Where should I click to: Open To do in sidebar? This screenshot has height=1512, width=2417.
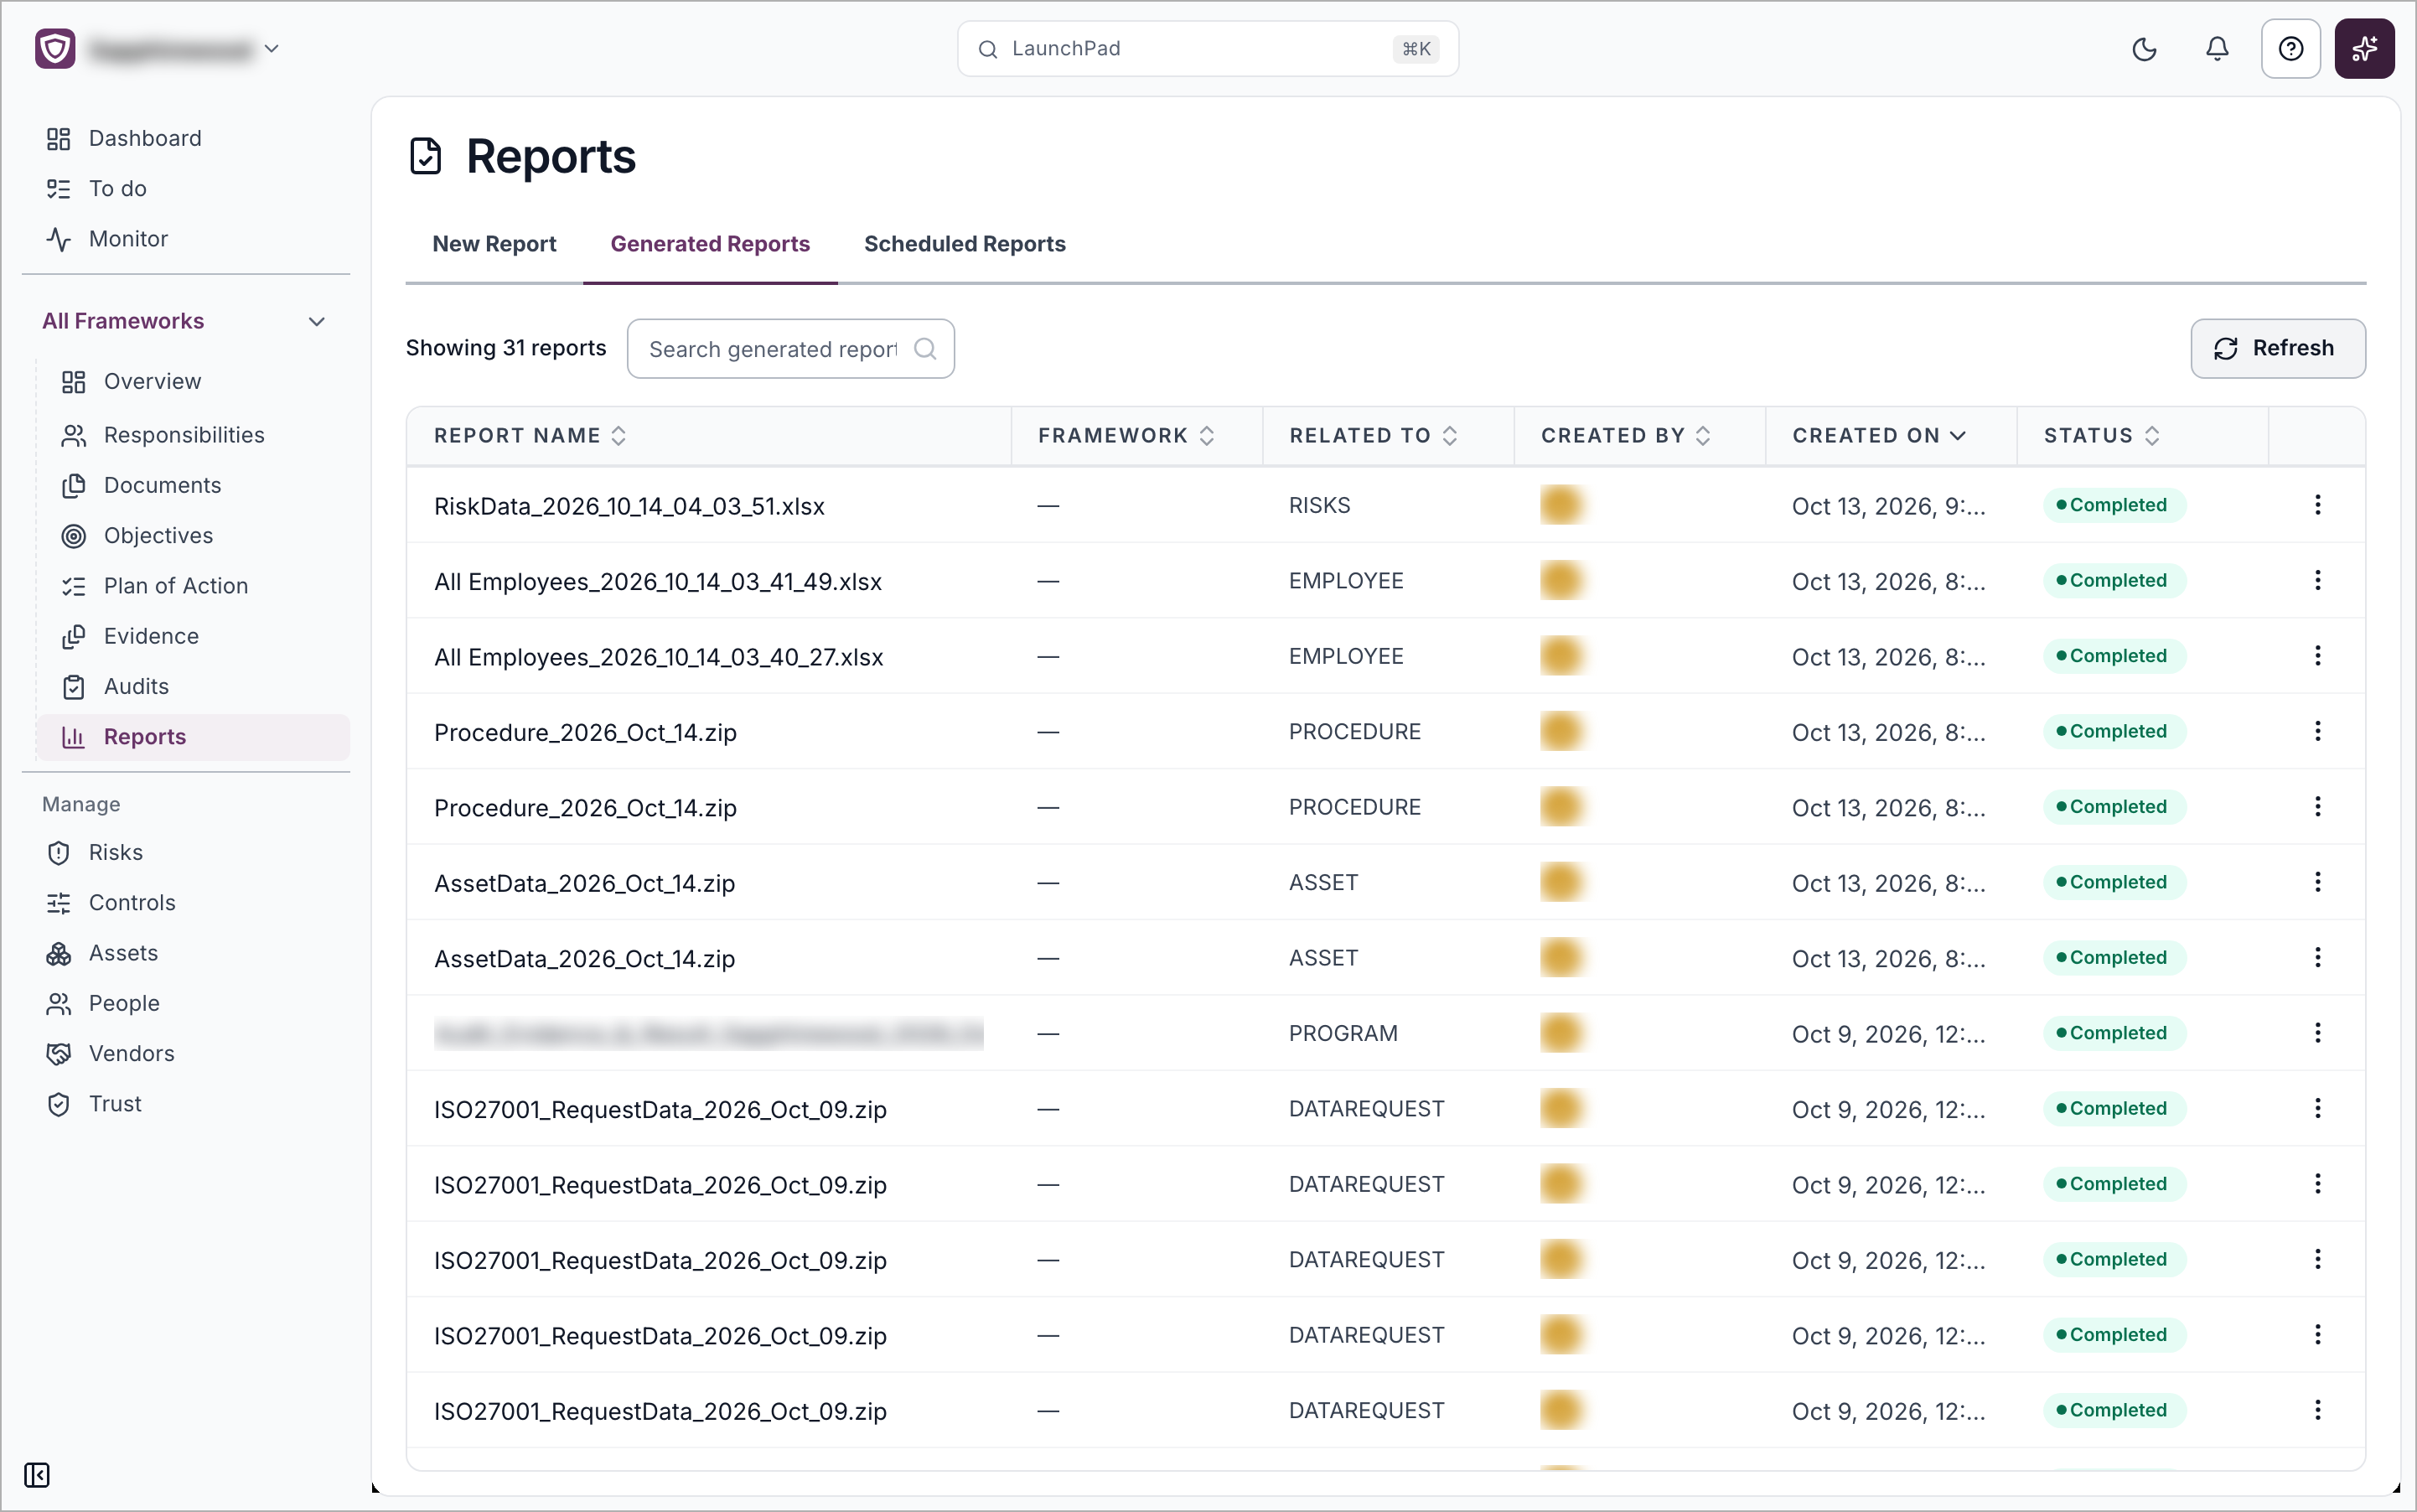pyautogui.click(x=117, y=188)
